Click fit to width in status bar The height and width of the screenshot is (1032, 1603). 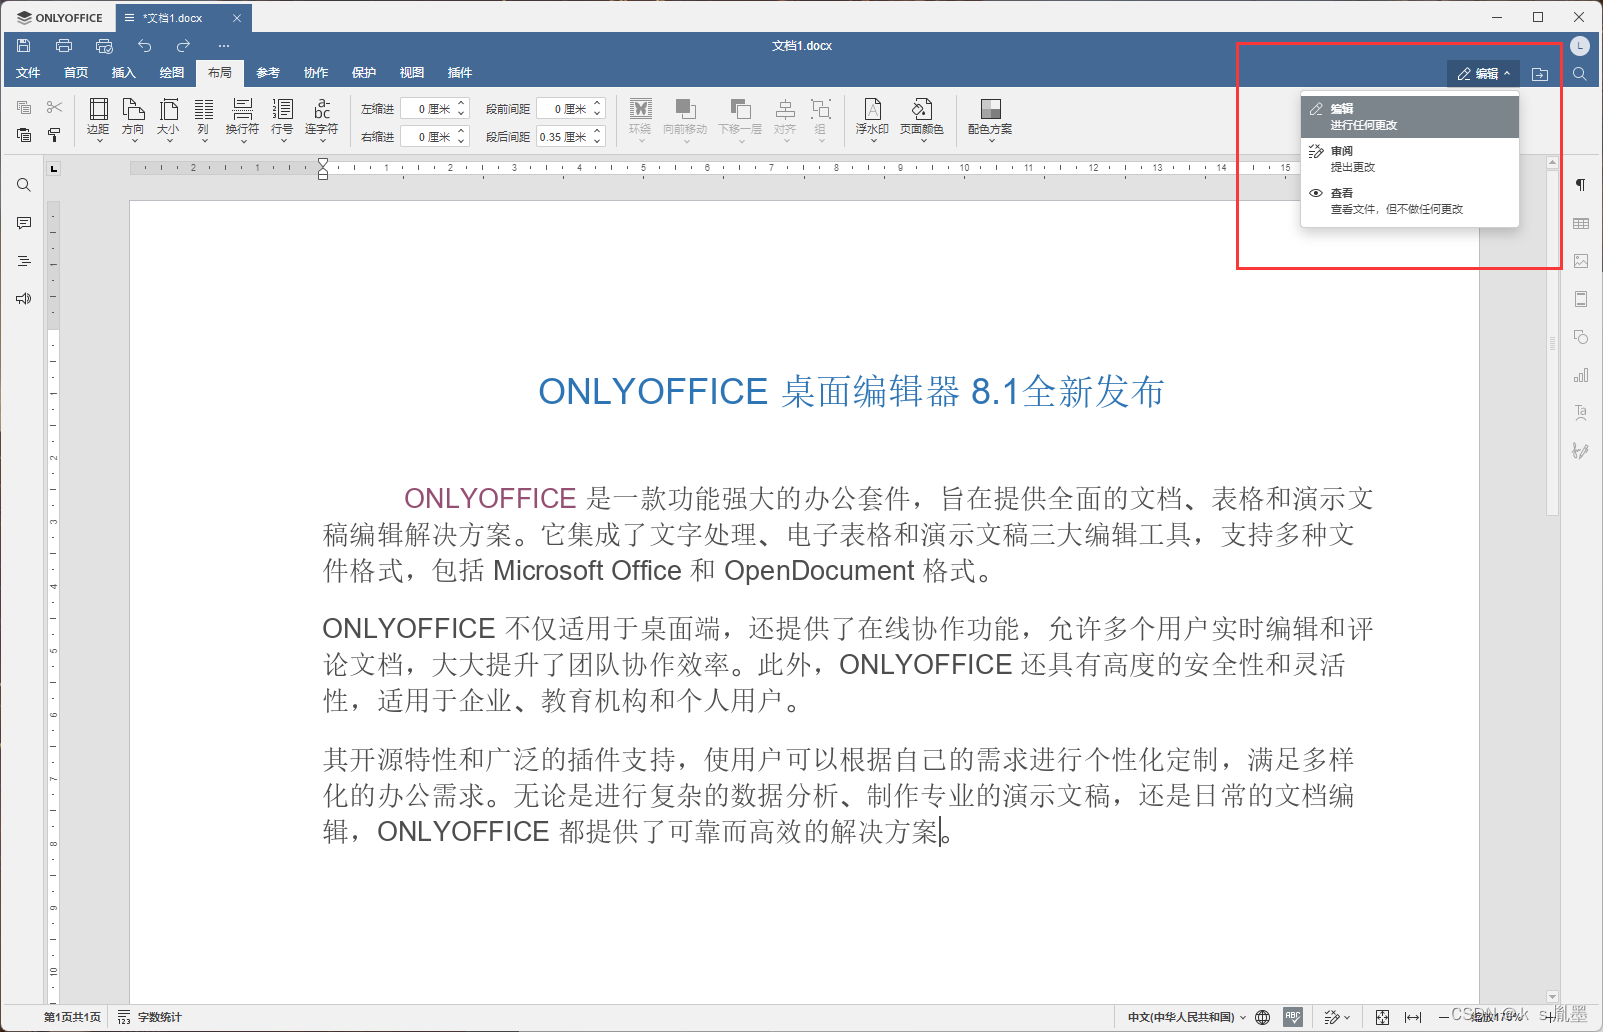click(1413, 1017)
